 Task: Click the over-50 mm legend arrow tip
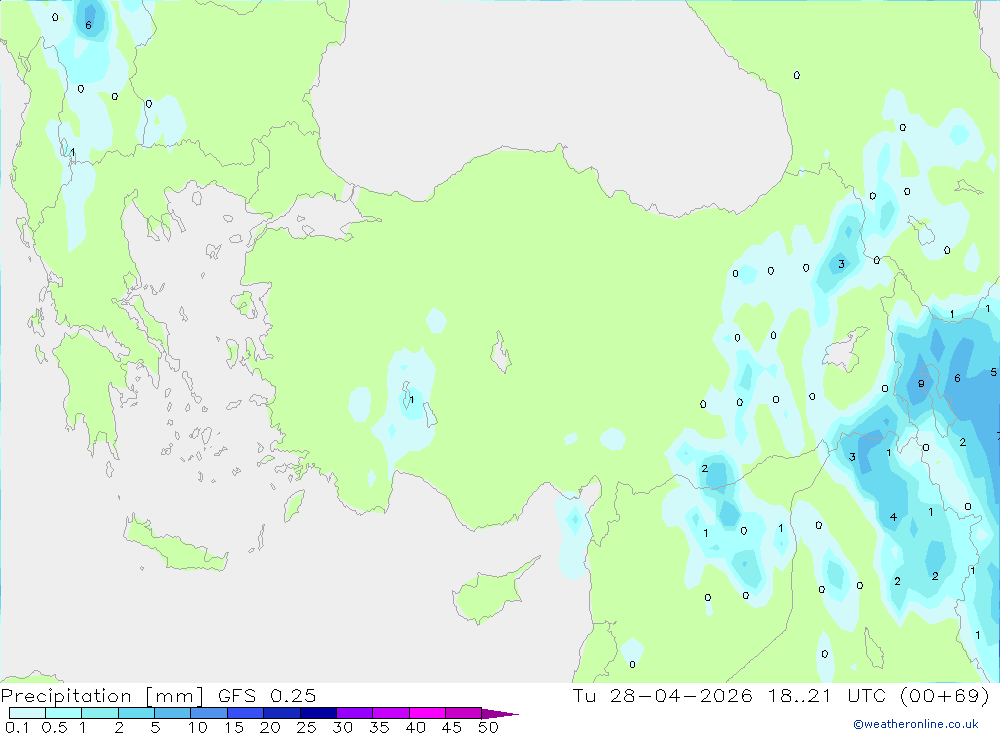click(500, 714)
